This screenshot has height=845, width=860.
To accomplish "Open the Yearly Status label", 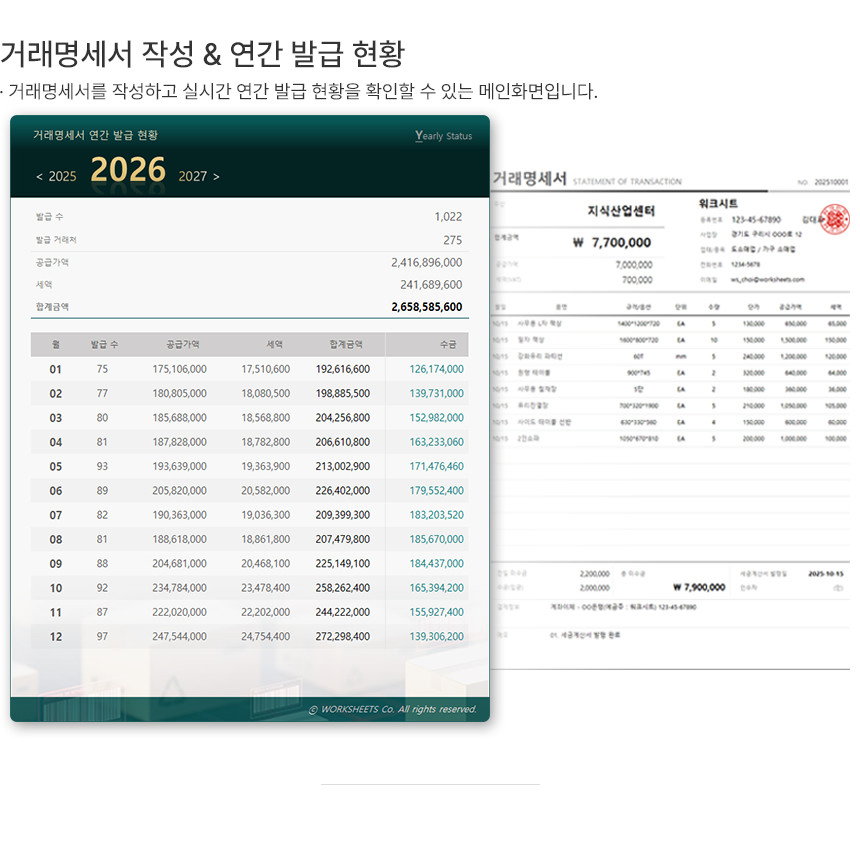I will [x=443, y=136].
